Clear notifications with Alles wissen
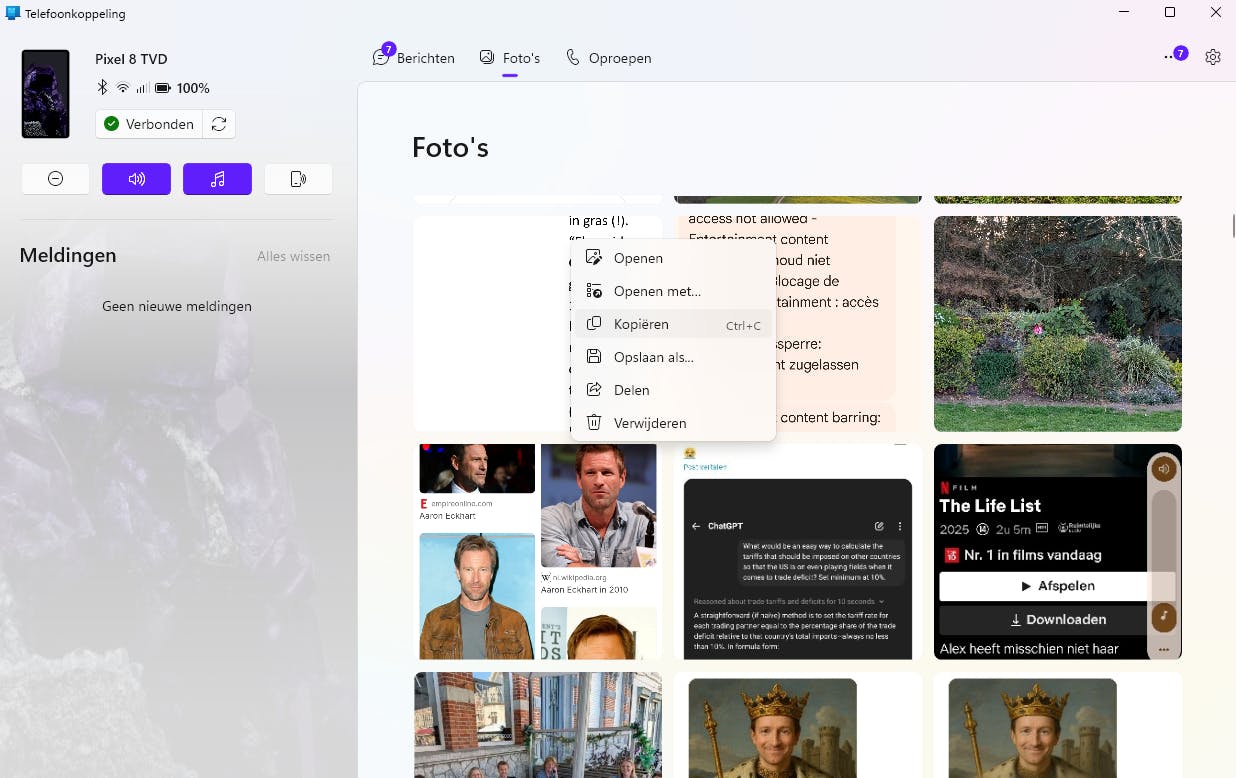Image resolution: width=1236 pixels, height=778 pixels. pyautogui.click(x=293, y=256)
